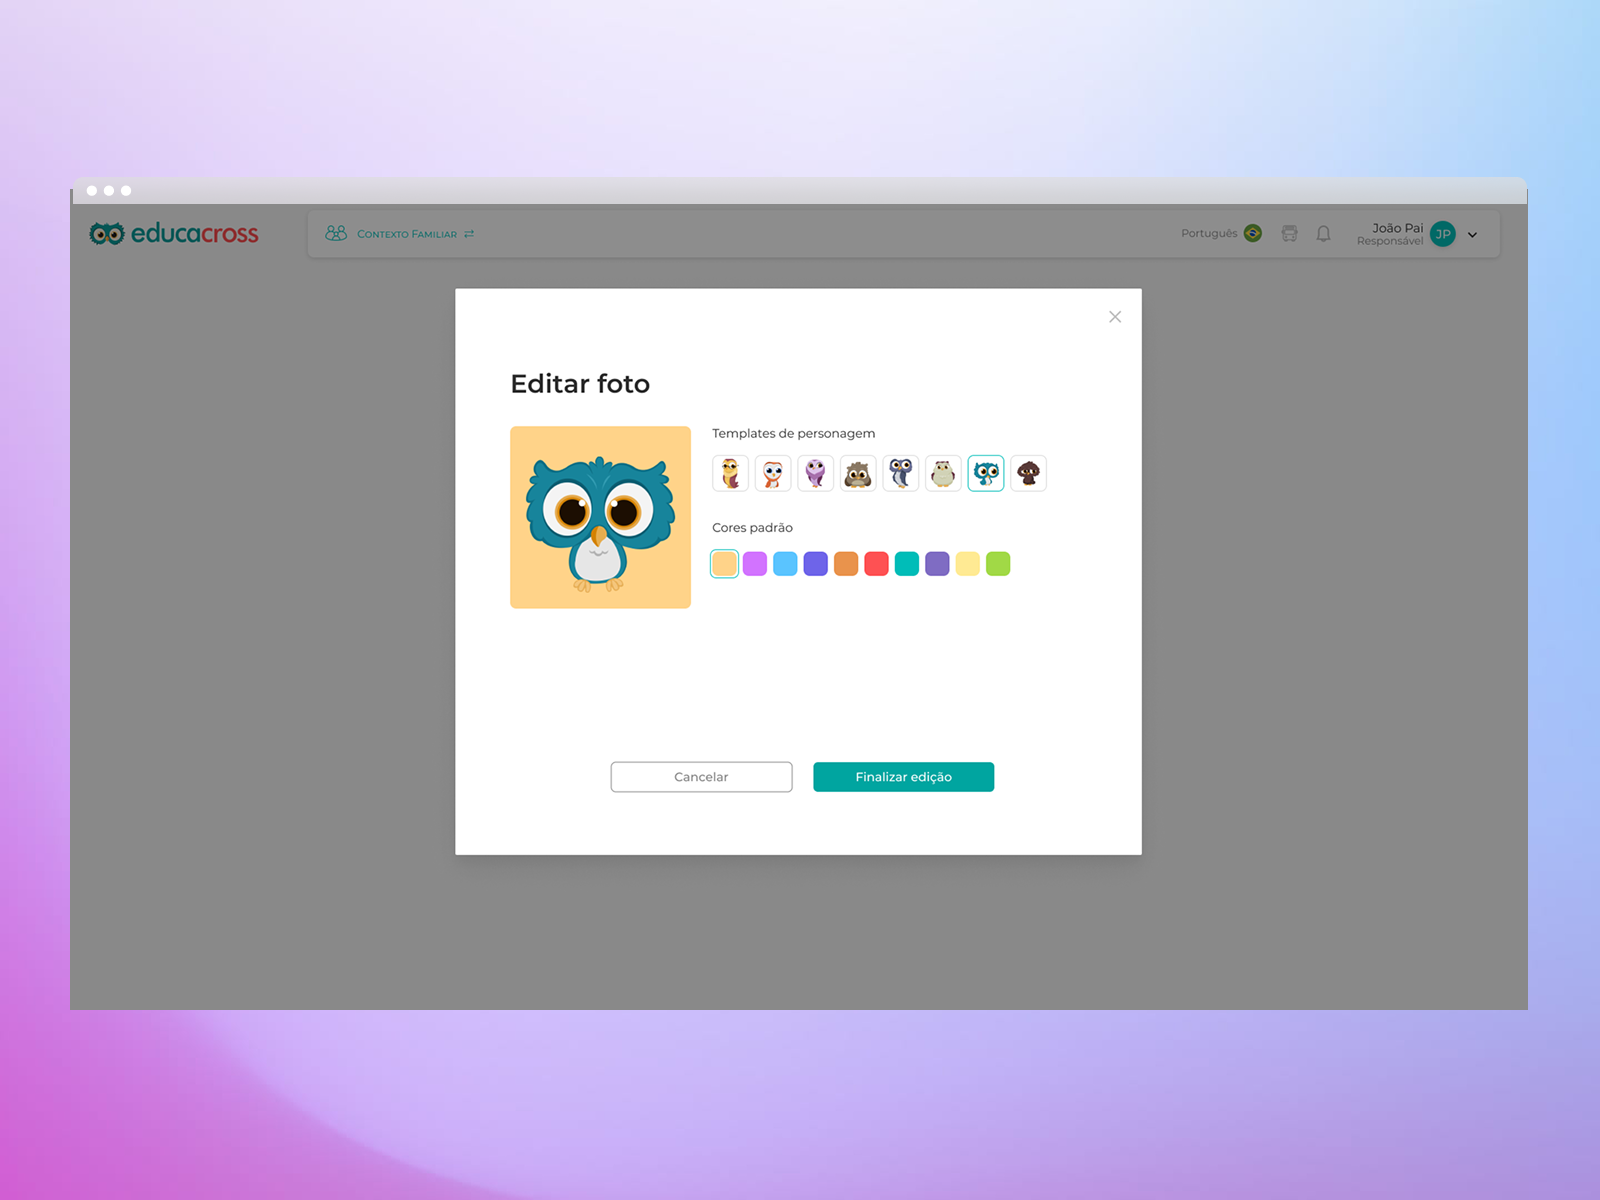Open the Português language selector
This screenshot has height=1200, width=1600.
(1220, 234)
